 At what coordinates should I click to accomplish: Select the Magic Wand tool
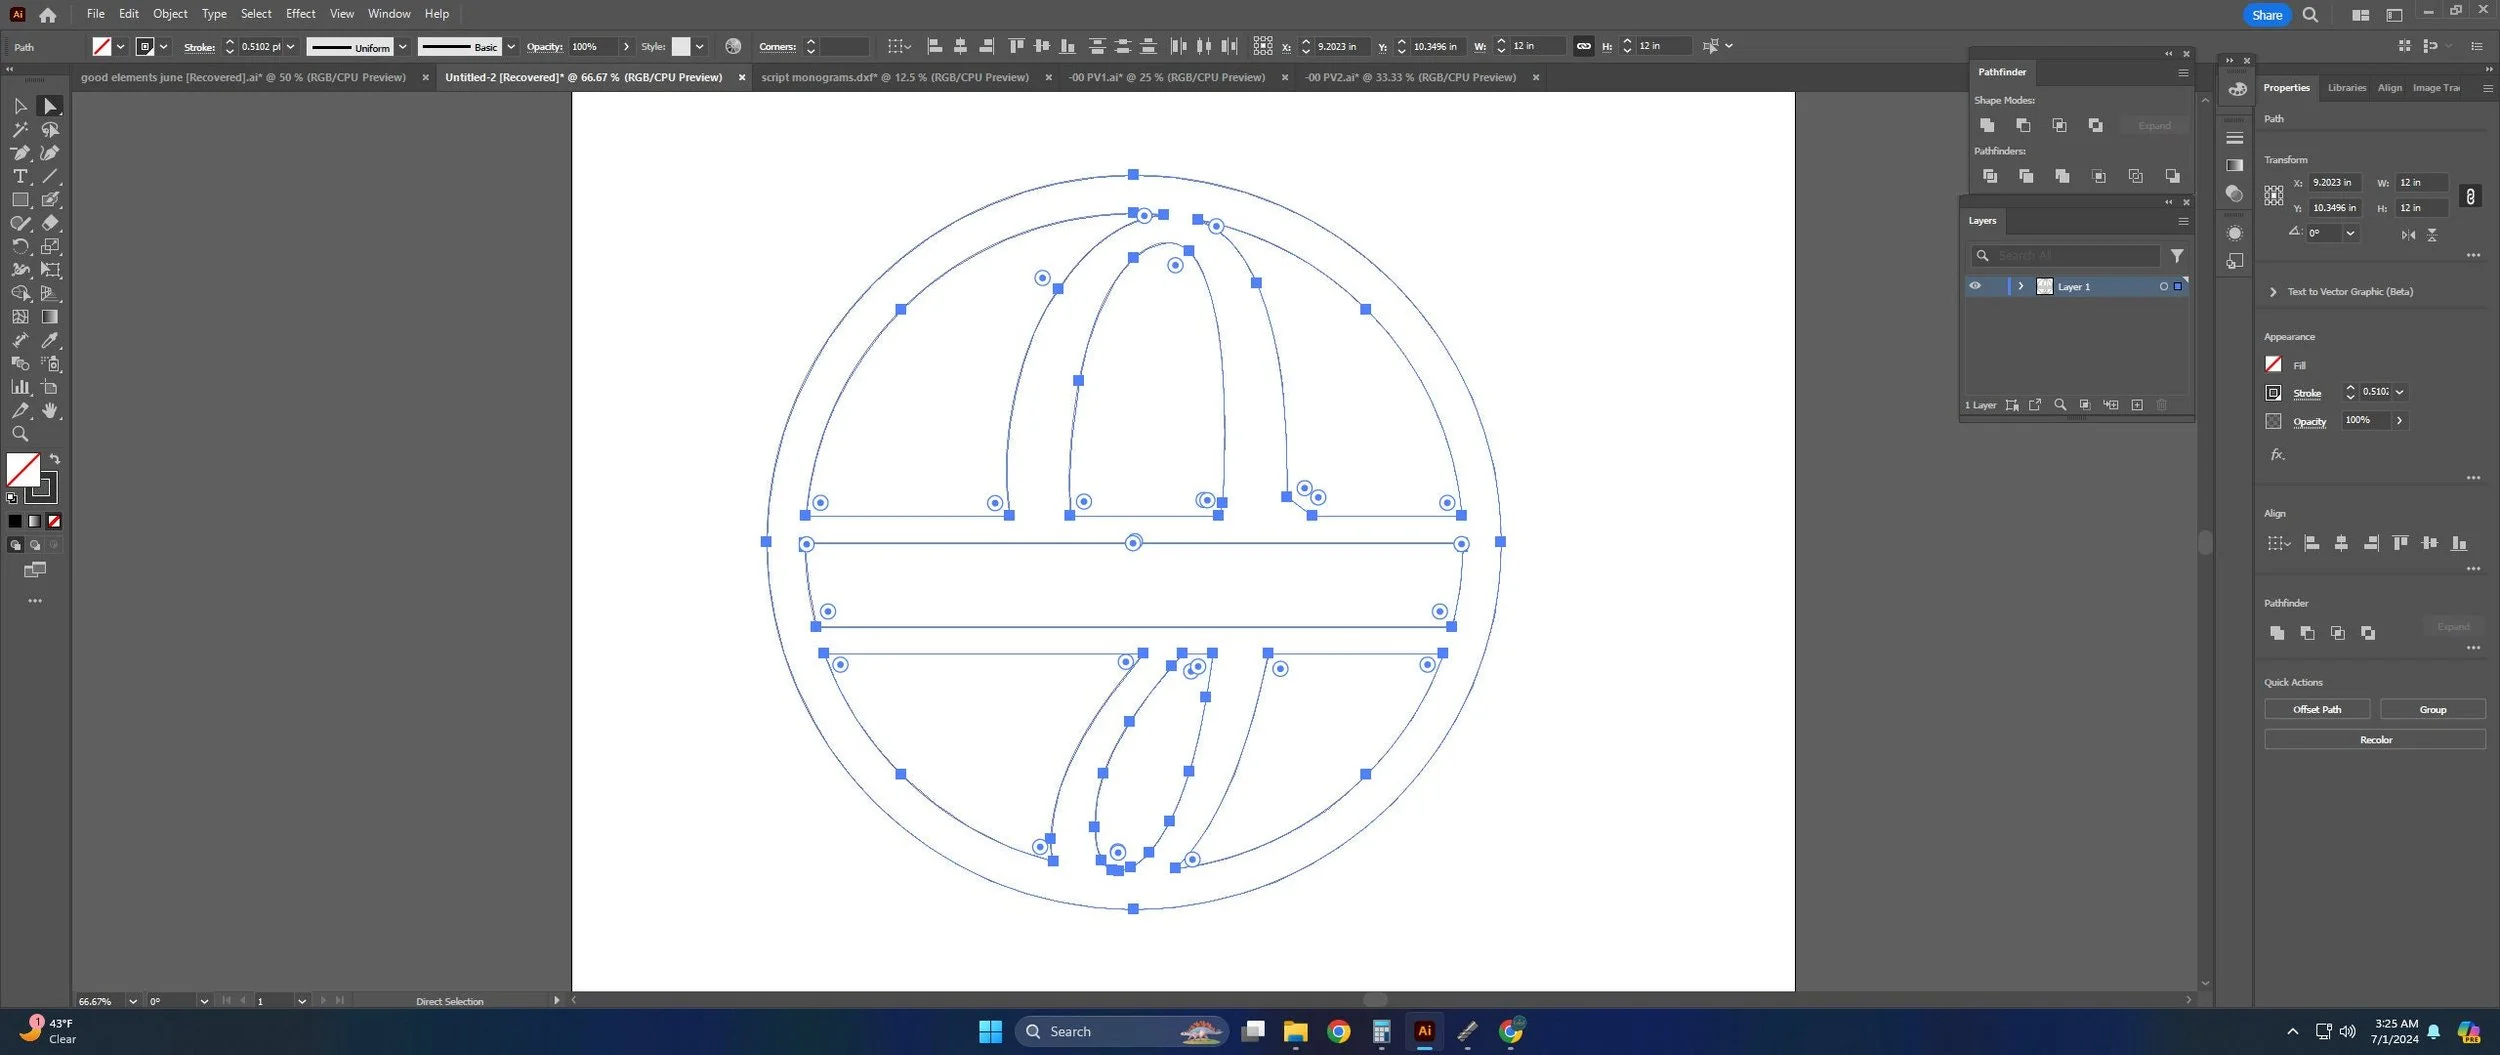20,130
